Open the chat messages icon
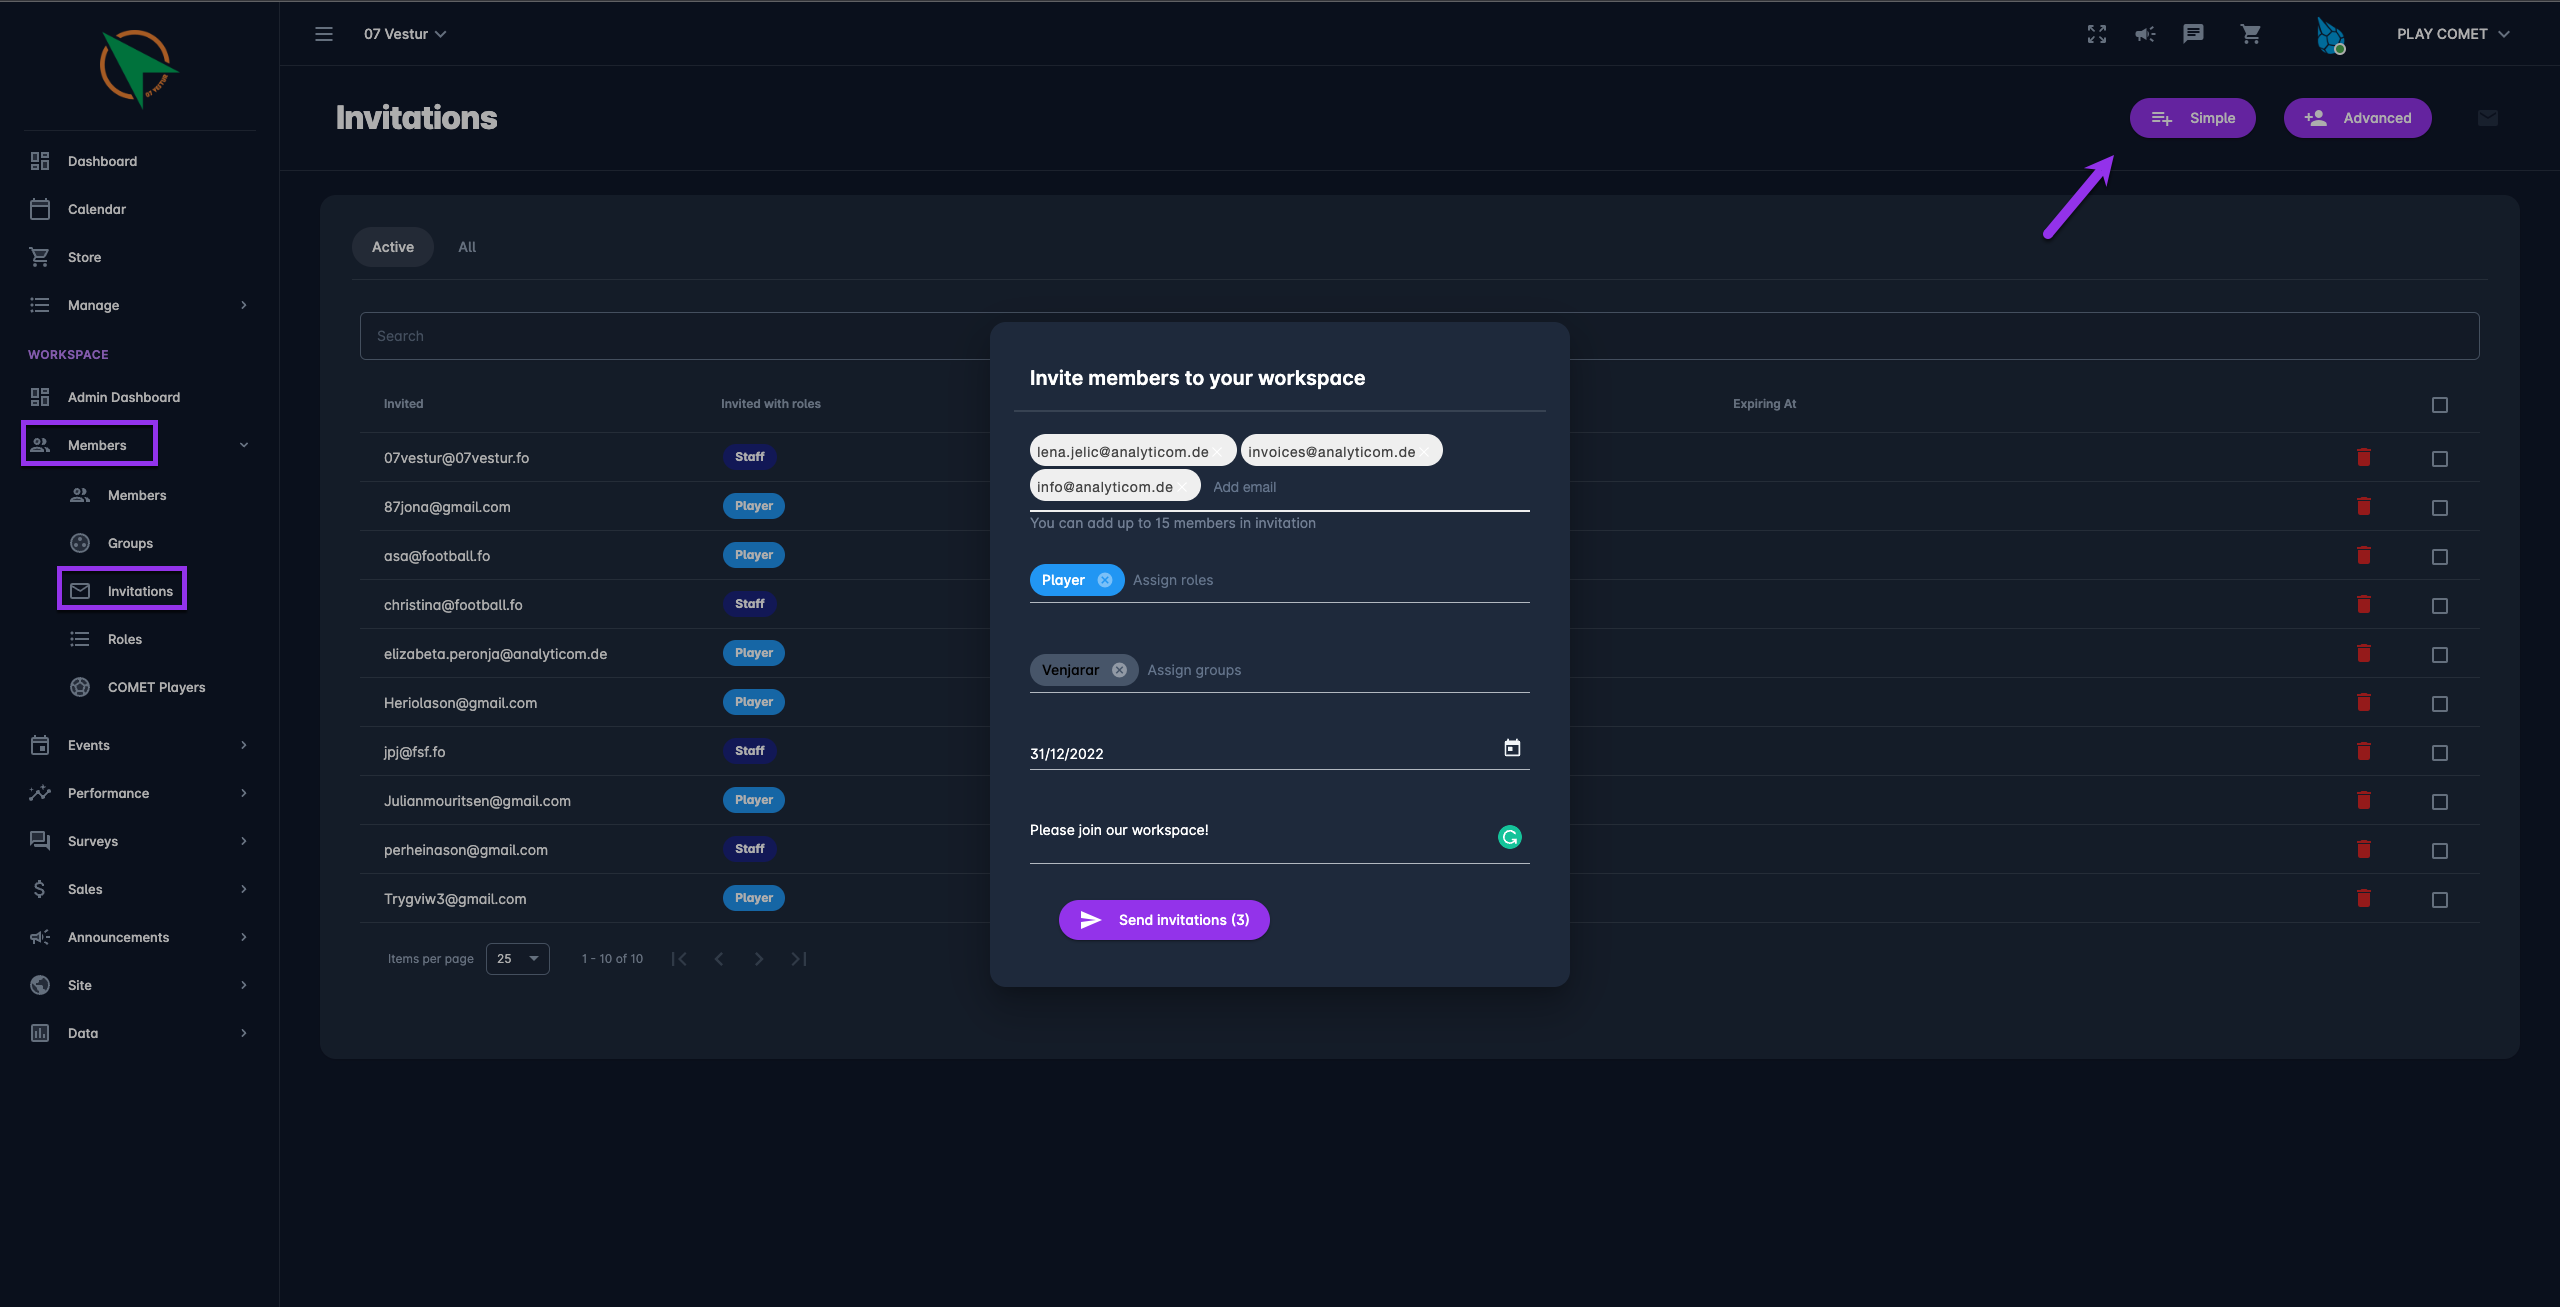Screen dimensions: 2560x1307 [x=2193, y=34]
